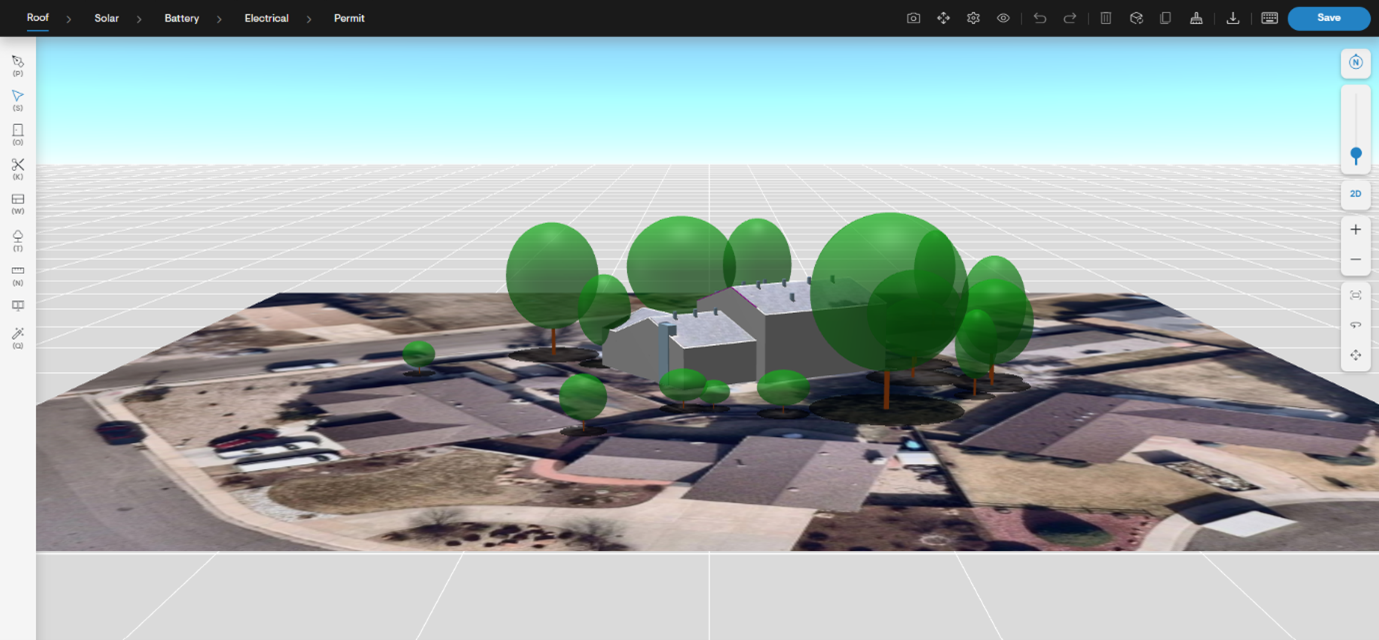Select the Pen drawing tool (P)
1379x640 pixels.
18,62
